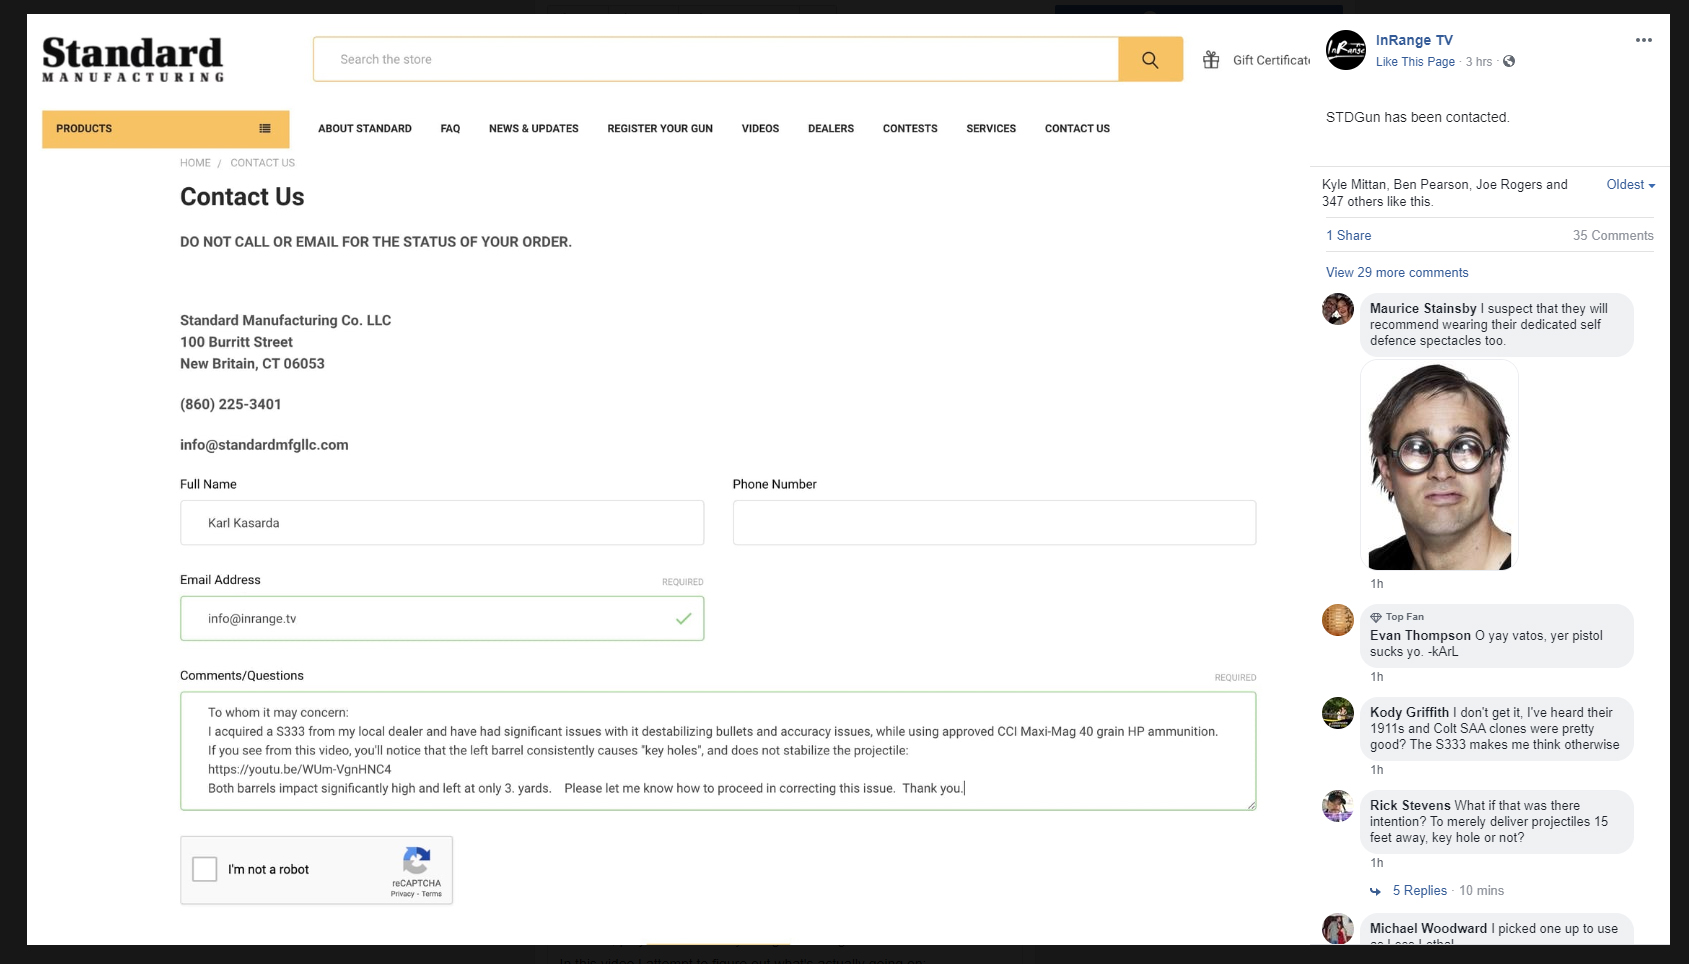Image resolution: width=1689 pixels, height=964 pixels.
Task: Open CONTACT US in navigation bar
Action: click(1077, 129)
